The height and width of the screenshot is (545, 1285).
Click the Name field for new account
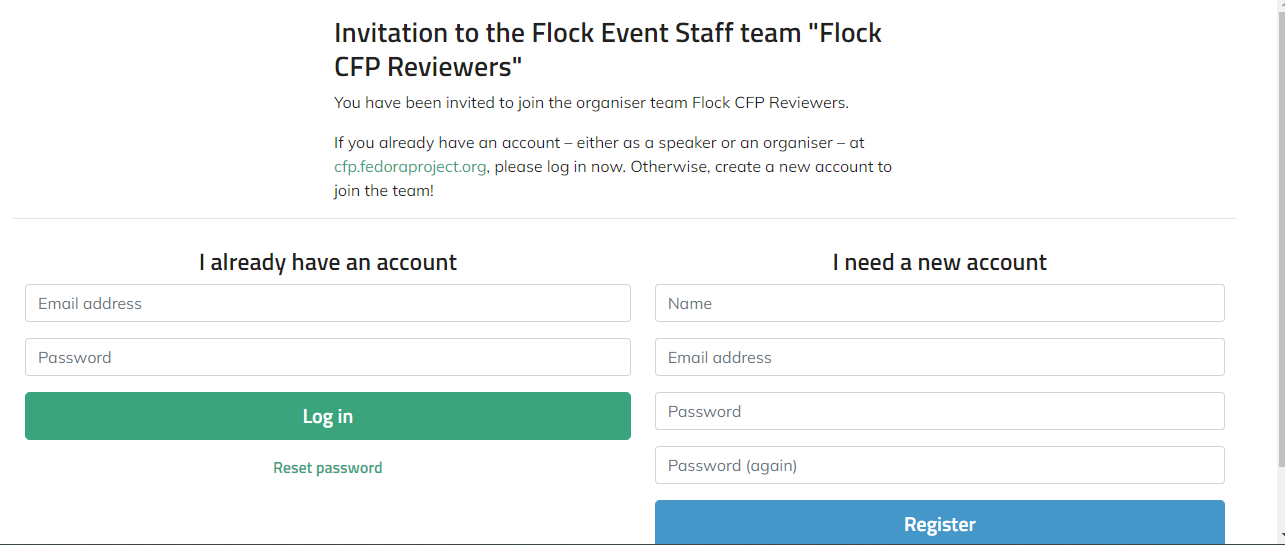[x=940, y=303]
